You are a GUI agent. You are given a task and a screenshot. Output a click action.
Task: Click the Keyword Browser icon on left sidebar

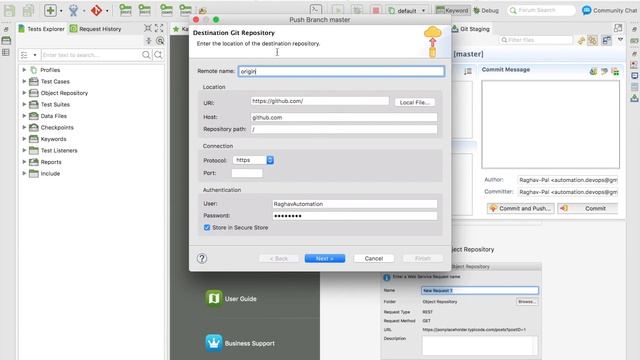6,40
